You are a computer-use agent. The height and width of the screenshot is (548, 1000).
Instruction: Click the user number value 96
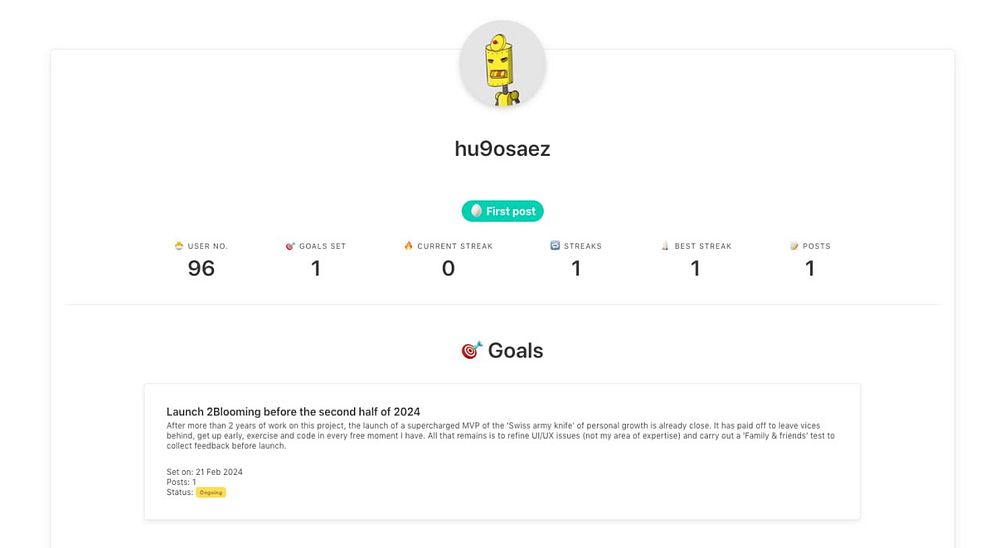click(201, 268)
